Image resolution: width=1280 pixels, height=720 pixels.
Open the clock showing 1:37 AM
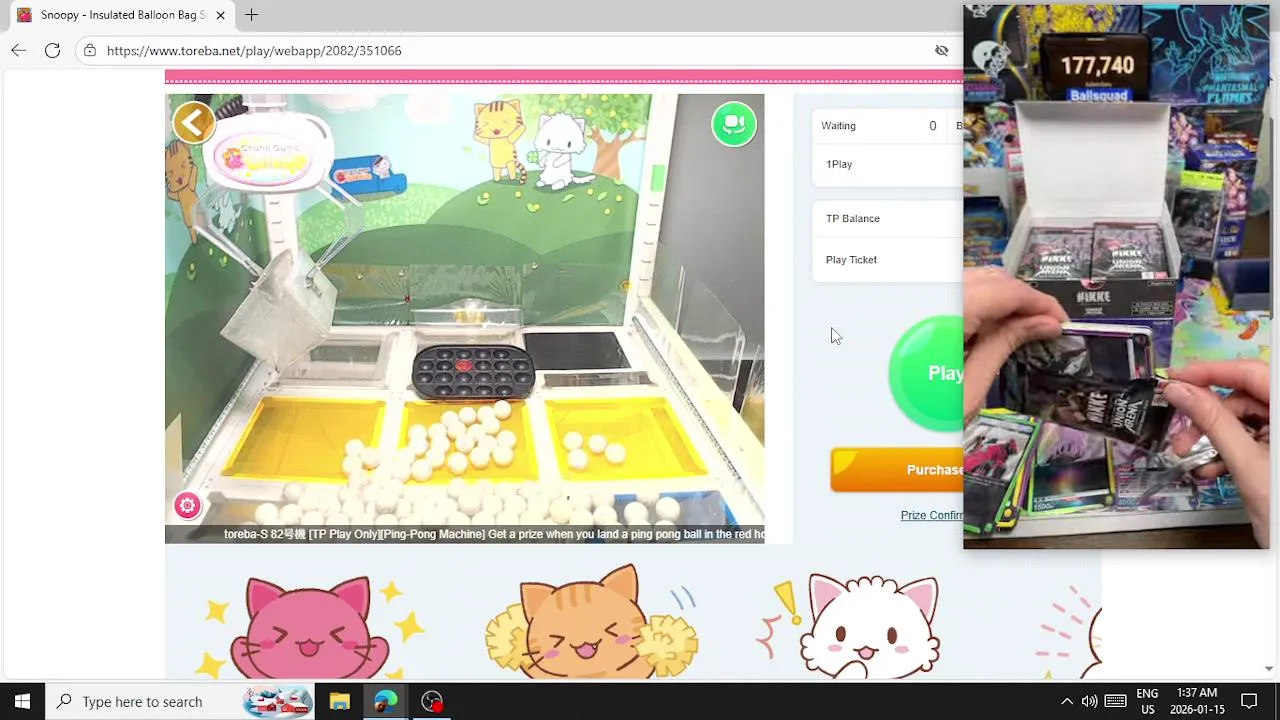[1197, 701]
